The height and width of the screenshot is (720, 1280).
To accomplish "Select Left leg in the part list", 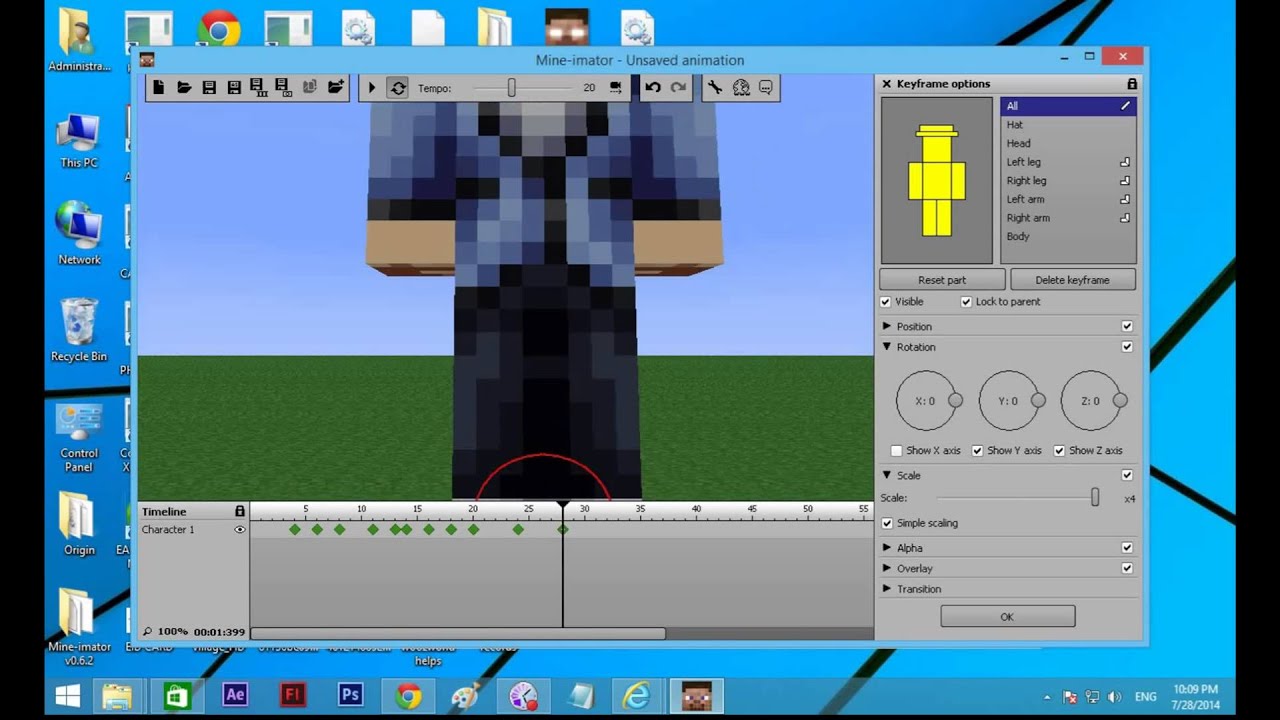I will (x=1068, y=162).
